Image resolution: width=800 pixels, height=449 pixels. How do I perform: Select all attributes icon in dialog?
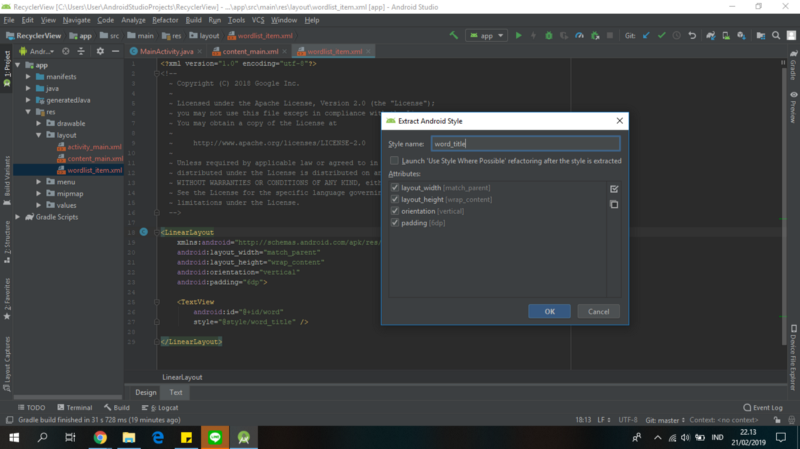coord(614,189)
